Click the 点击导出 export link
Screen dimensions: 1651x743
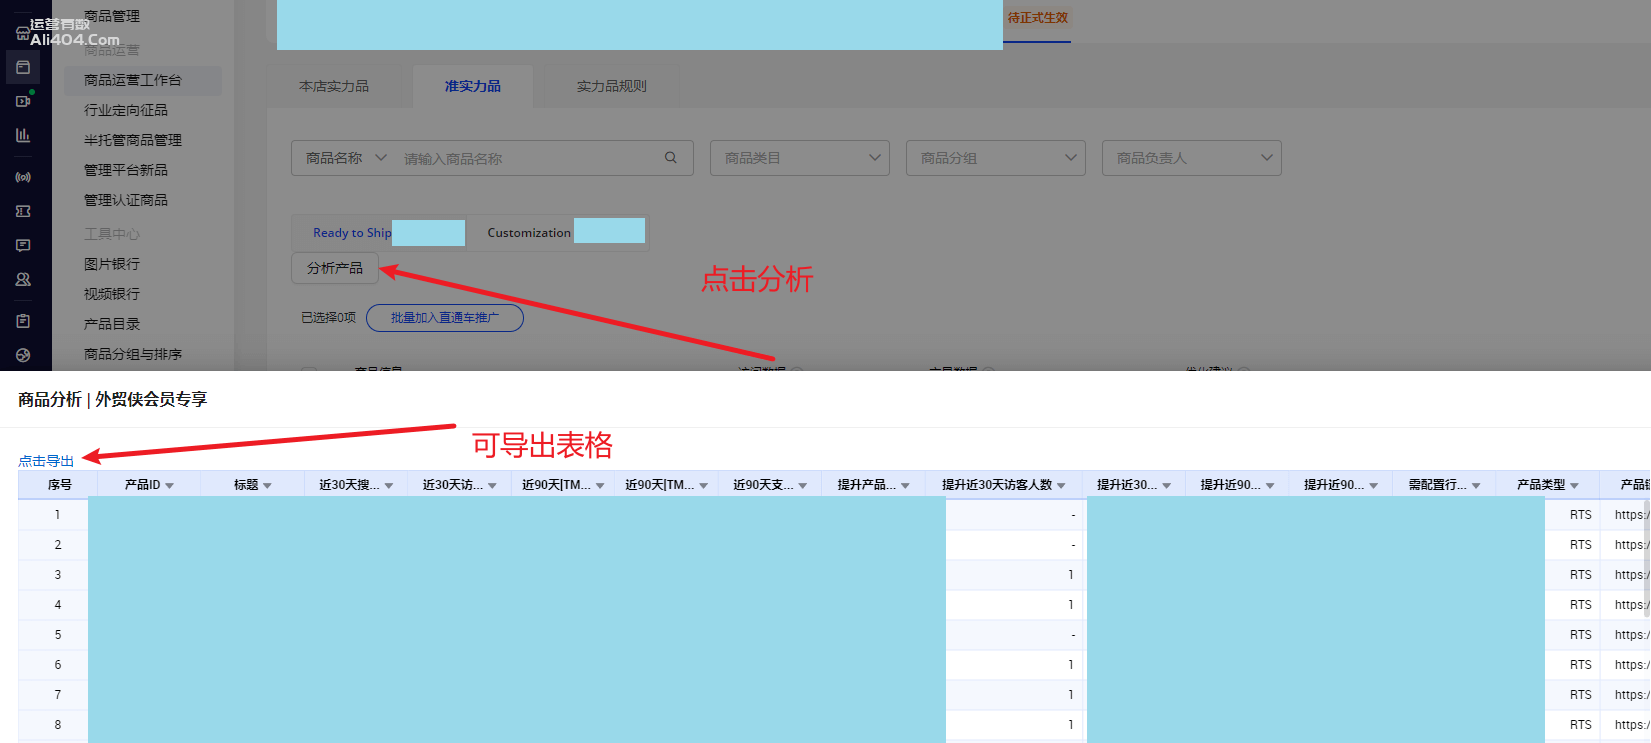(46, 461)
